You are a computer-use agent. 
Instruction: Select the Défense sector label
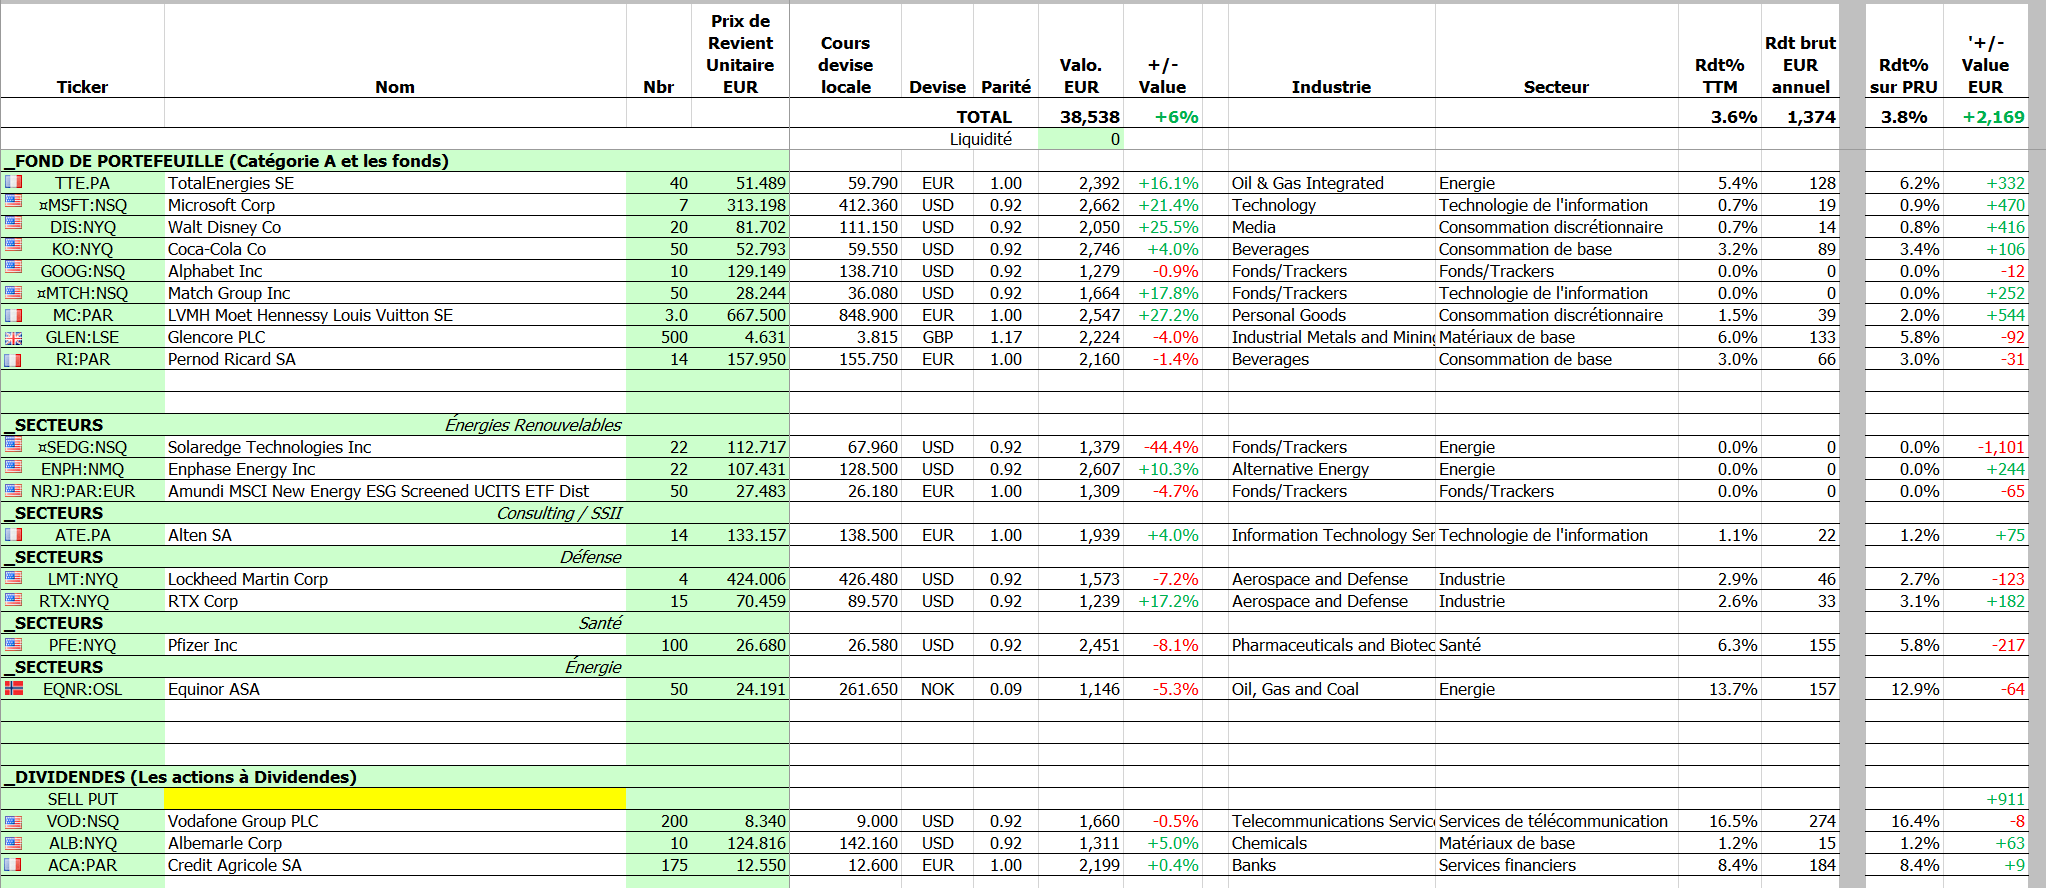pyautogui.click(x=590, y=557)
